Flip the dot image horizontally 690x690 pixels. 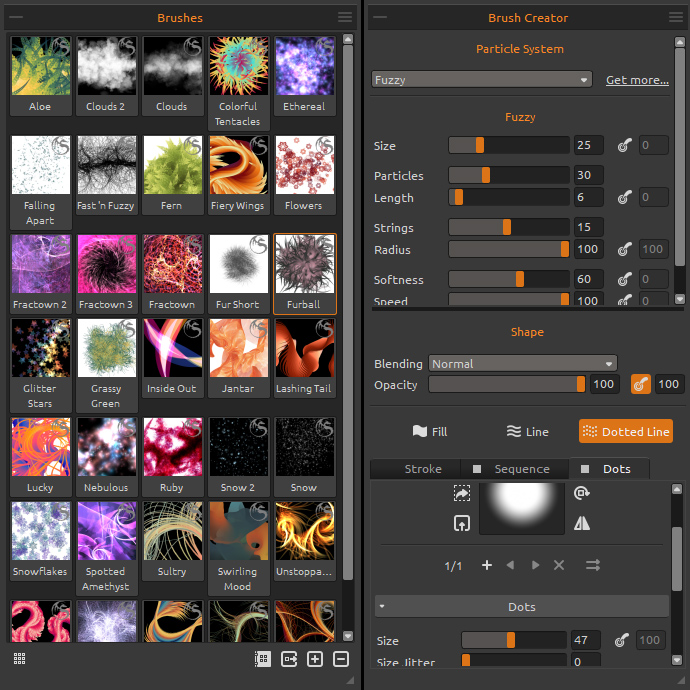[583, 522]
